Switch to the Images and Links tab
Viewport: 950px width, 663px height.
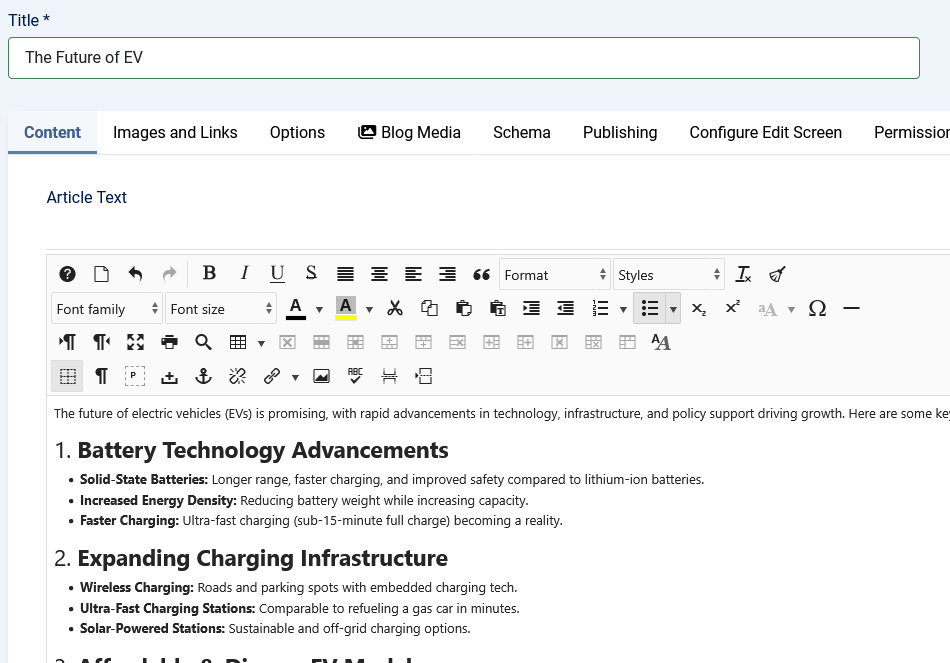point(175,132)
